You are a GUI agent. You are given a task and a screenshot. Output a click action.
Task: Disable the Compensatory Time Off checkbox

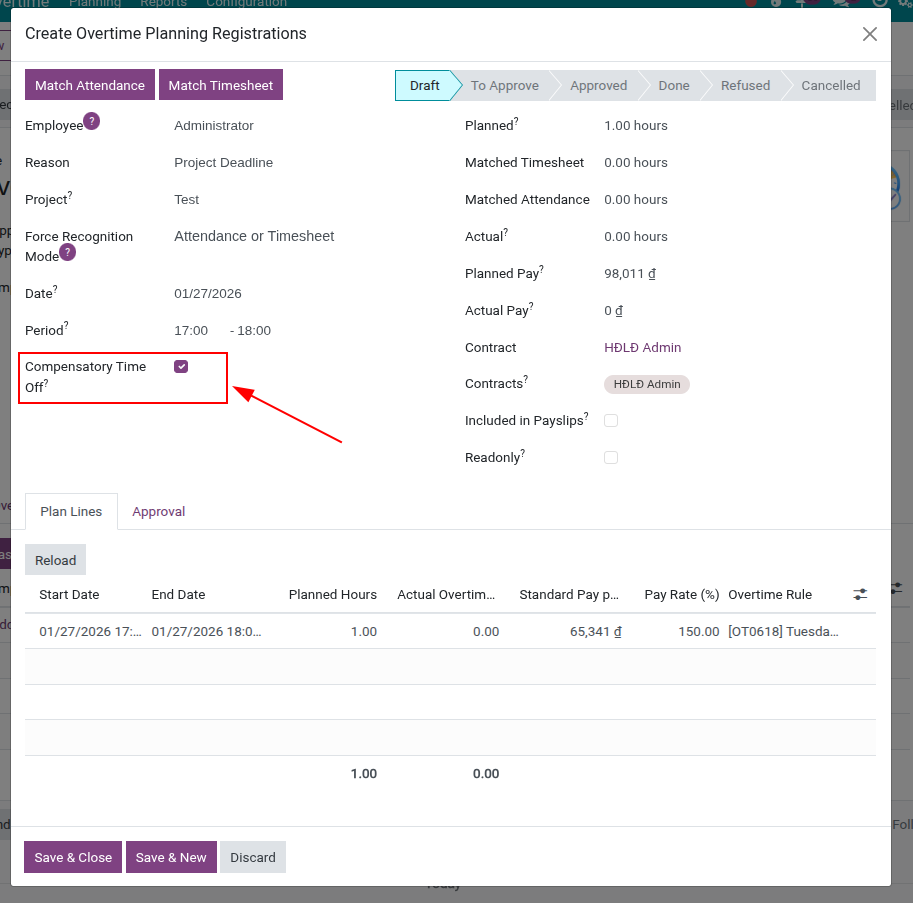(181, 366)
